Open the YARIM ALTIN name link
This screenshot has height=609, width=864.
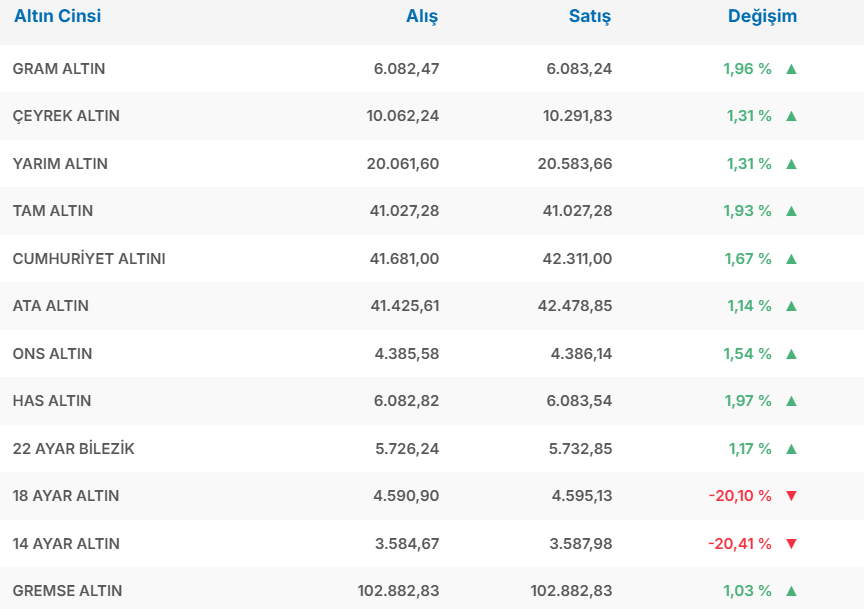click(60, 164)
